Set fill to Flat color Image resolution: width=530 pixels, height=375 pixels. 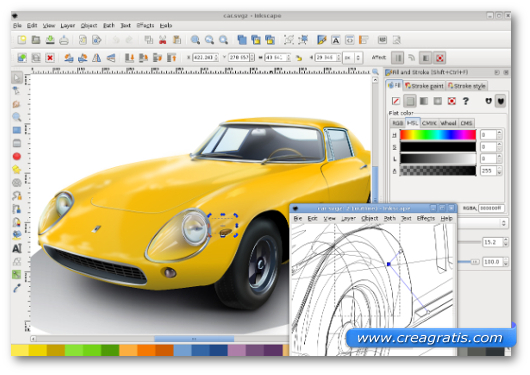click(x=410, y=101)
